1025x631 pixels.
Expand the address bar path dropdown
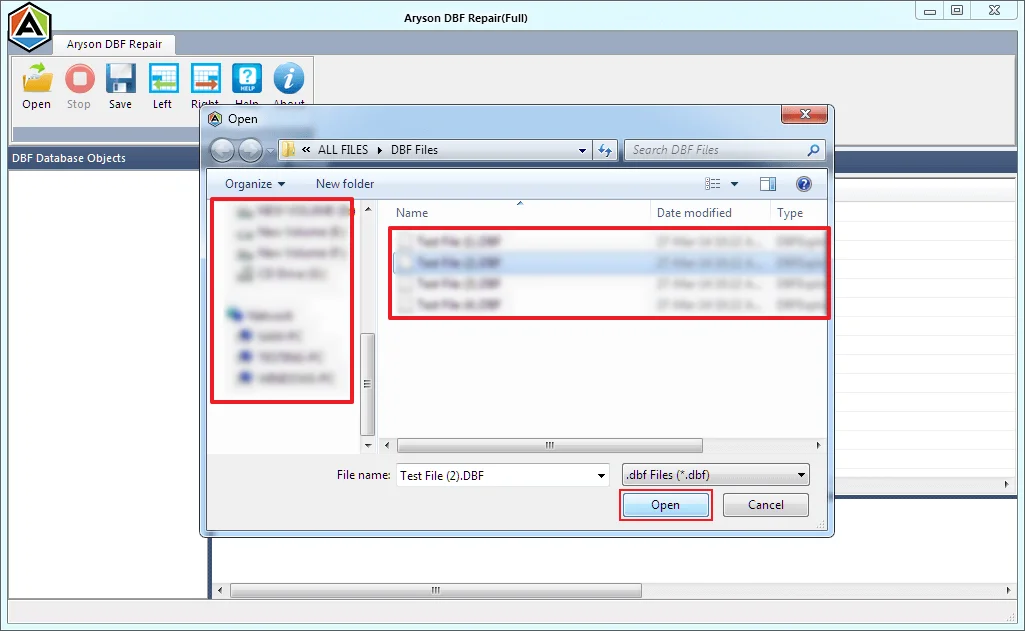tap(582, 150)
